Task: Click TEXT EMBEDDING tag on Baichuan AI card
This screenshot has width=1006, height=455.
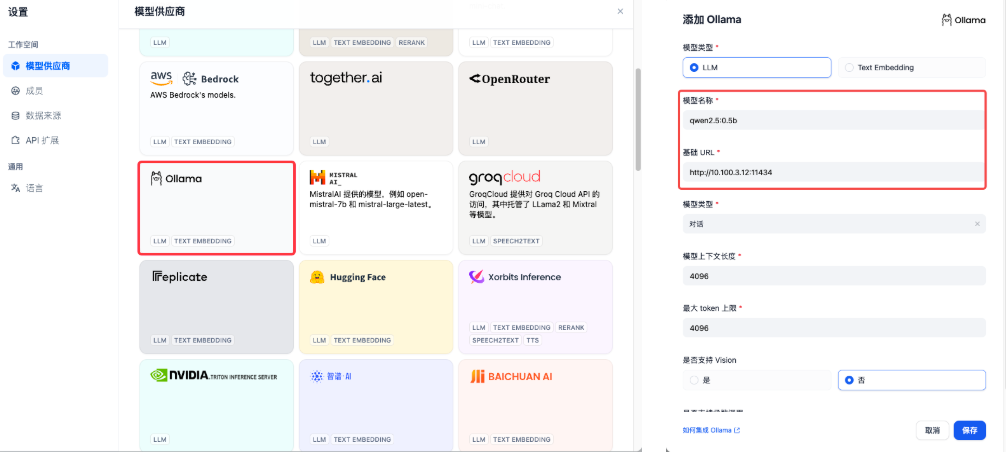Action: point(522,440)
